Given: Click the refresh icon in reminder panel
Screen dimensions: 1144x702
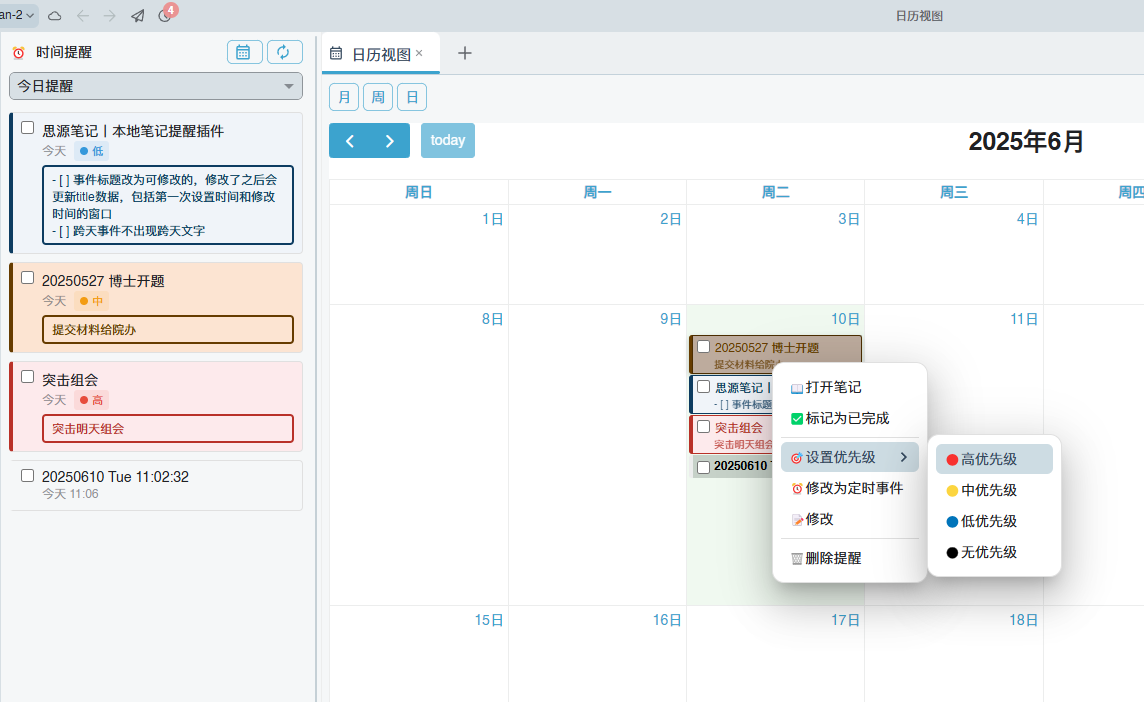Looking at the screenshot, I should click(x=284, y=52).
